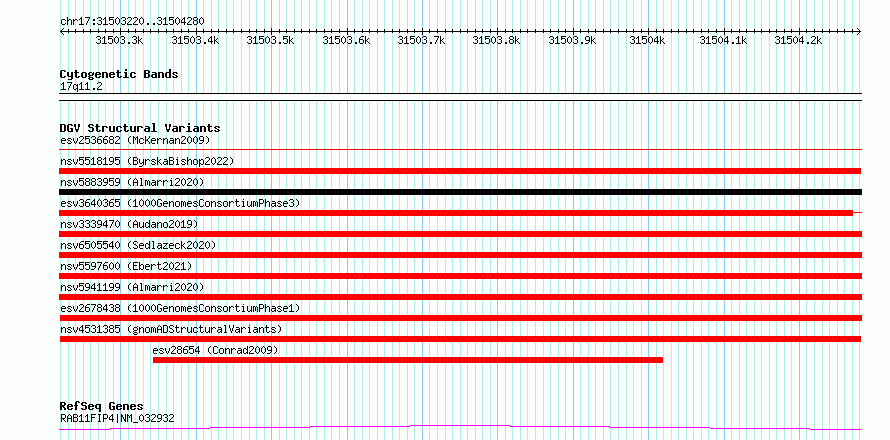
Task: Click the 31503.6k ruler label
Action: tap(346, 40)
